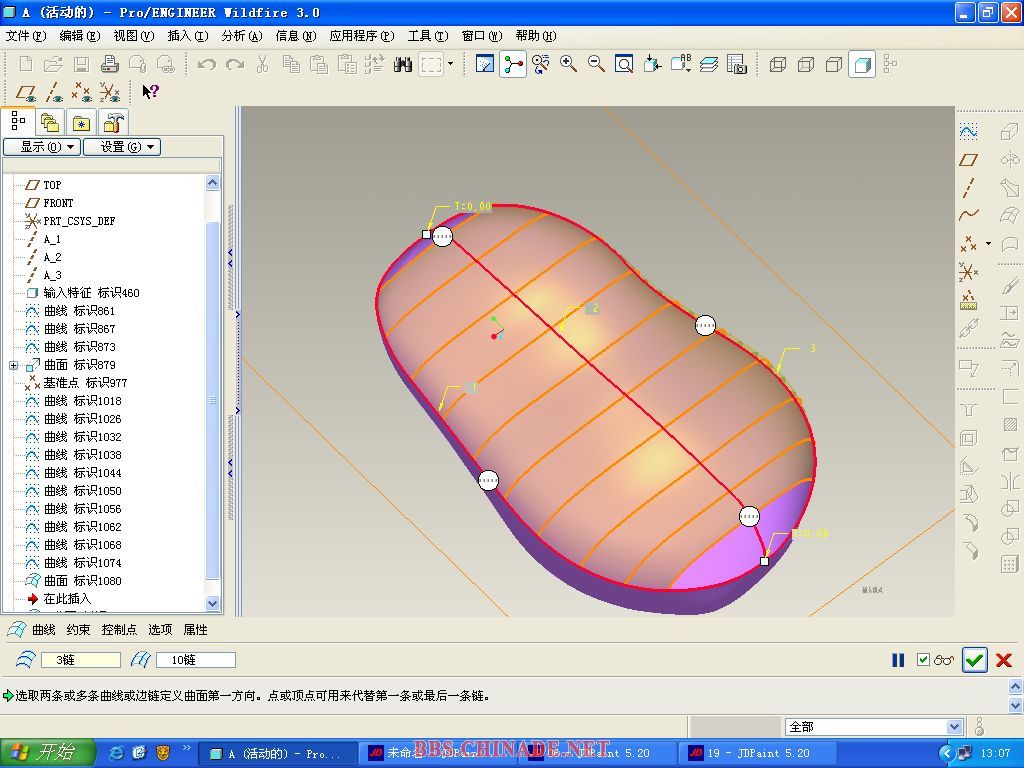Open the 分析 menu
Viewport: 1024px width, 768px height.
click(x=241, y=36)
